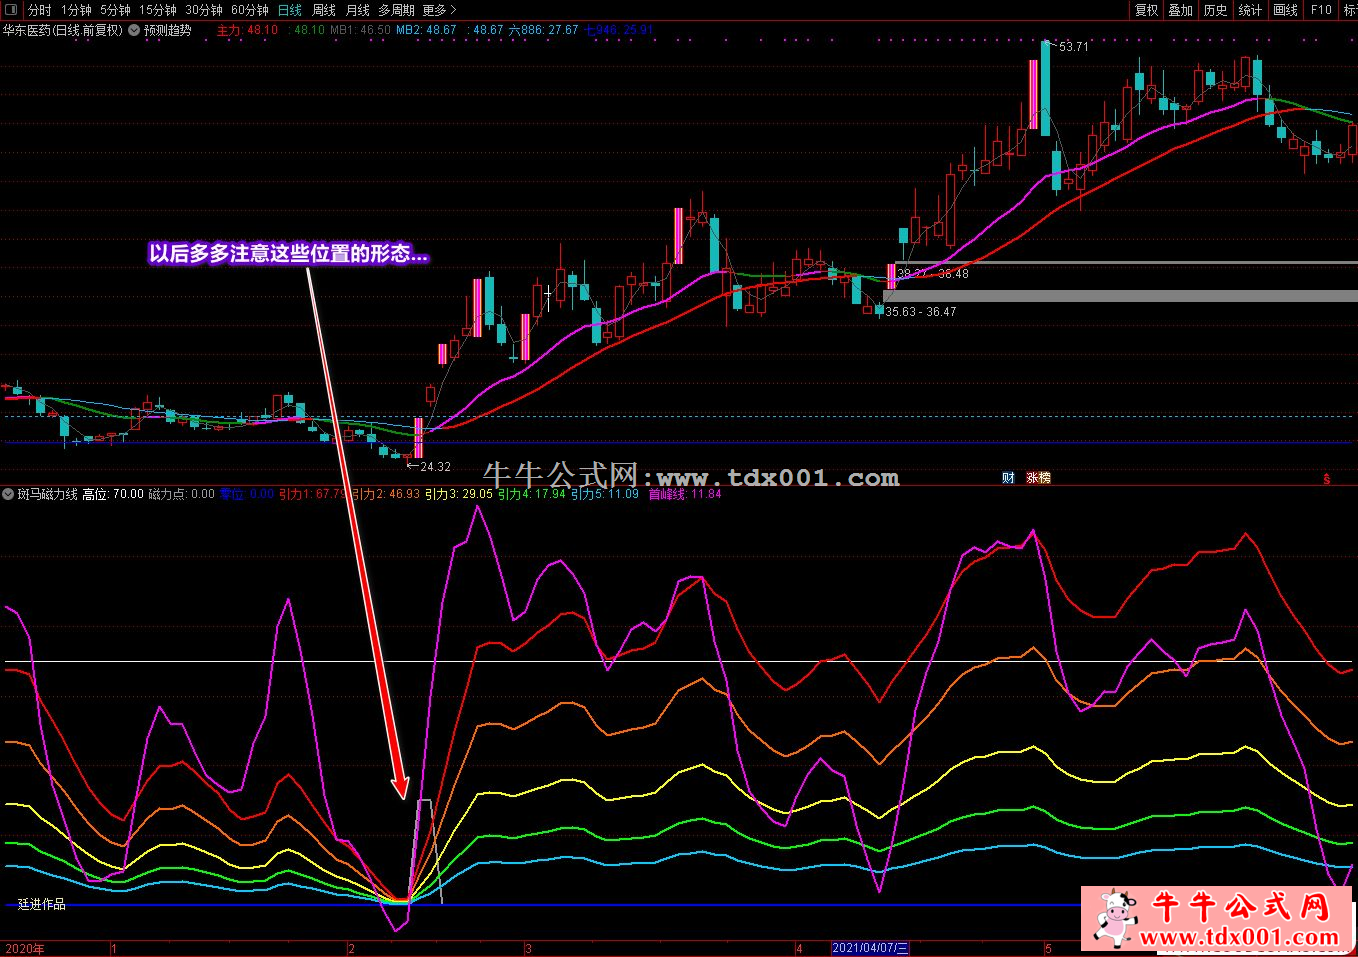Image resolution: width=1358 pixels, height=957 pixels.
Task: Expand the 更多 periods menu
Action: [439, 10]
